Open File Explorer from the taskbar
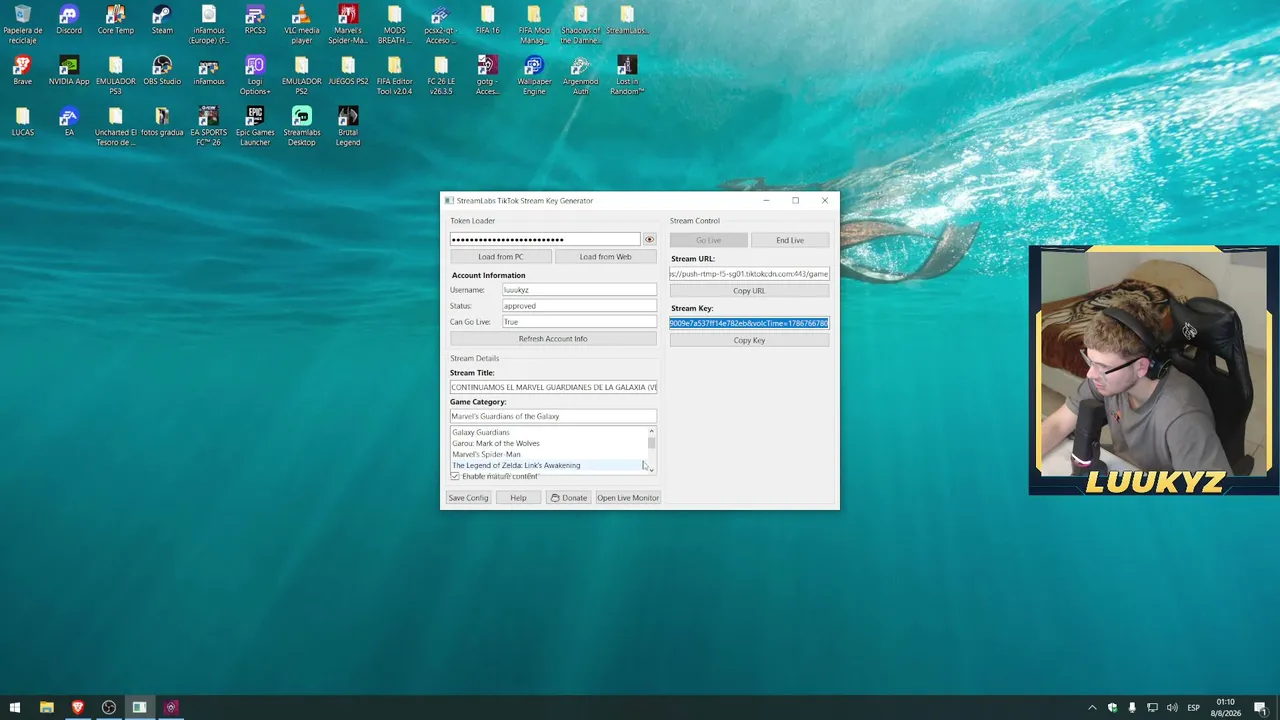 pos(46,708)
